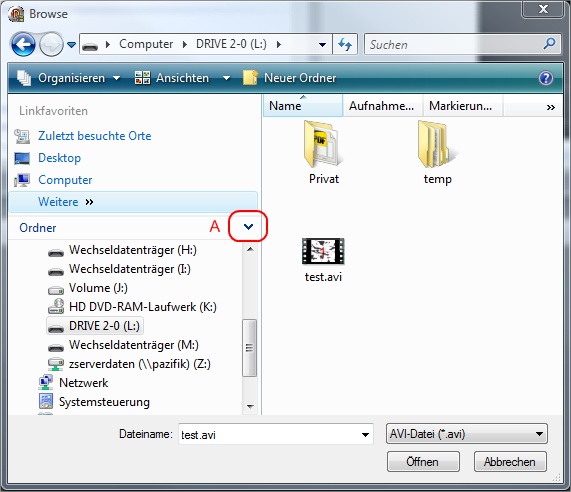Click the Netzwerk icon
Screen dimensions: 571x492
click(46, 382)
